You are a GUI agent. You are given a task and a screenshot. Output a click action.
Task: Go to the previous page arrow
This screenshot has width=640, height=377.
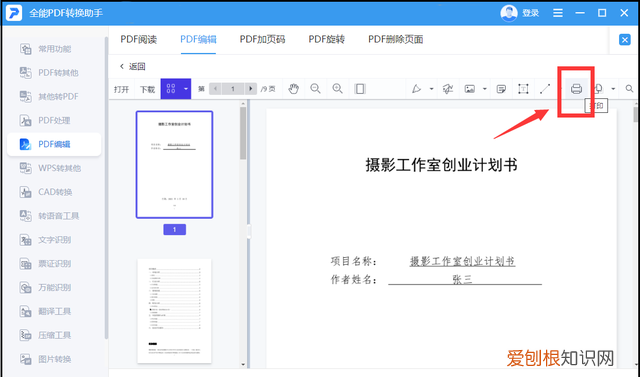(215, 89)
